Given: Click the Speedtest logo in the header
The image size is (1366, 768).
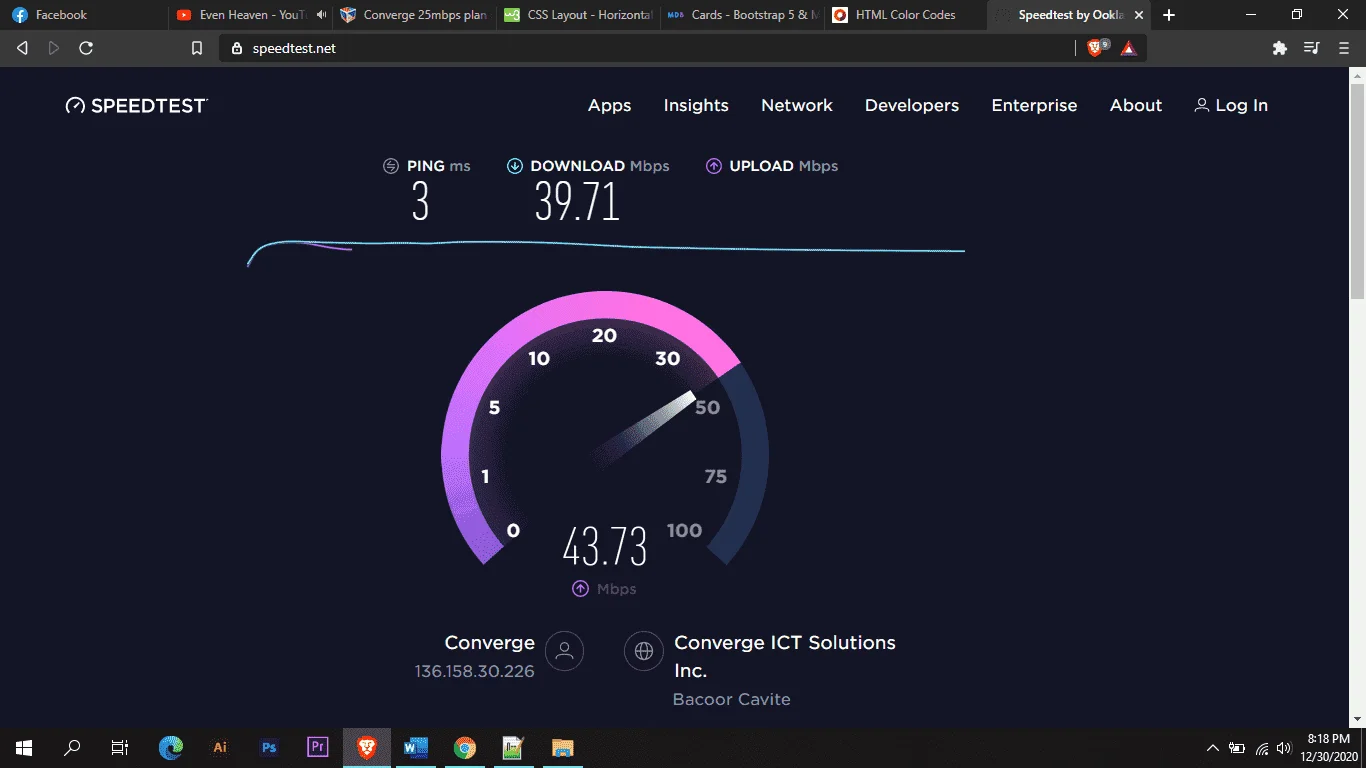Looking at the screenshot, I should (x=136, y=105).
